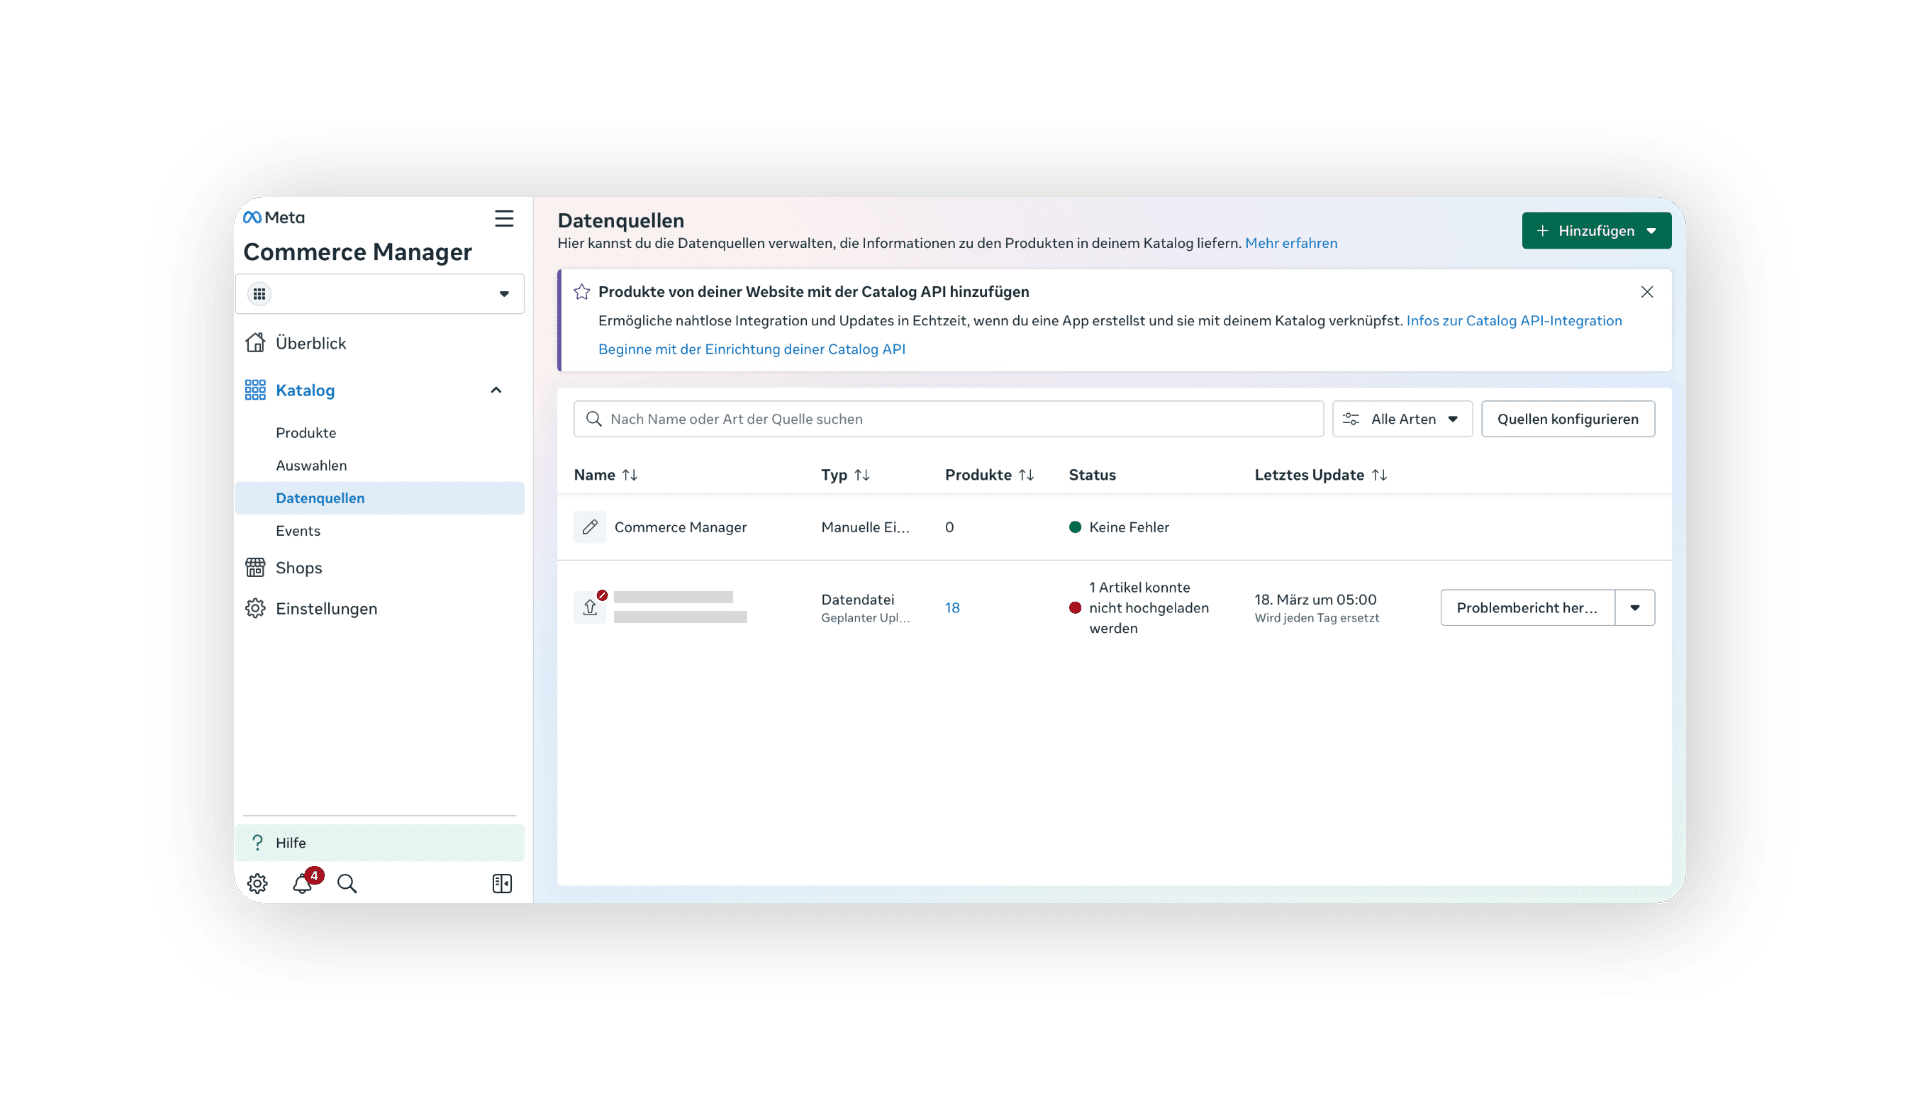Click the Manuelle Ei... type cell
The image size is (1920, 1100).
865,527
